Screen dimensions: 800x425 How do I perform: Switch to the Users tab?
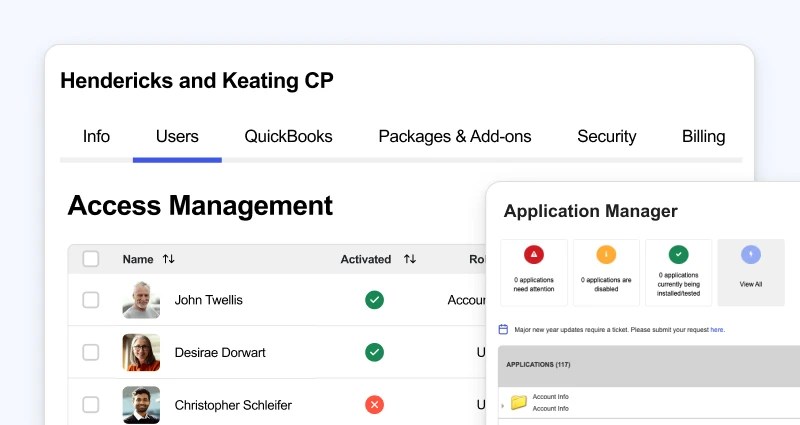pyautogui.click(x=177, y=136)
